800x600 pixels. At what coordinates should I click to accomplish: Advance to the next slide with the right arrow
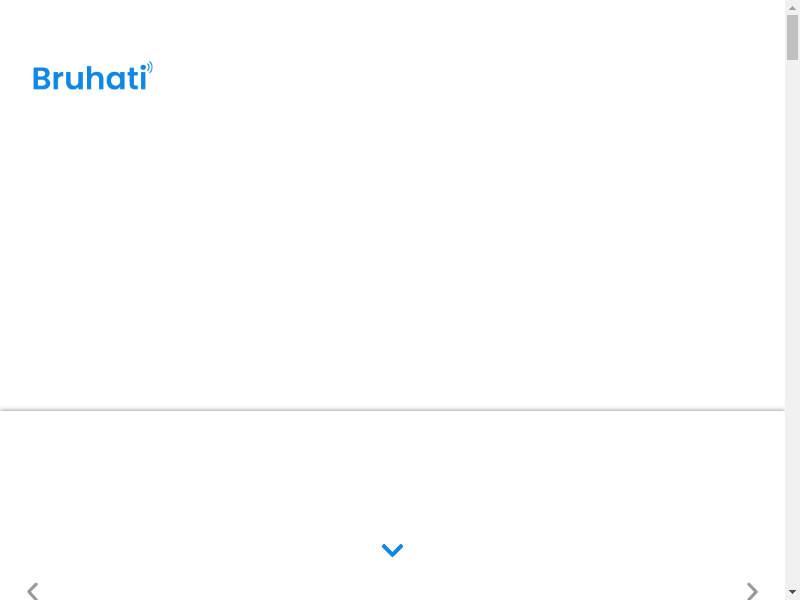pyautogui.click(x=752, y=591)
